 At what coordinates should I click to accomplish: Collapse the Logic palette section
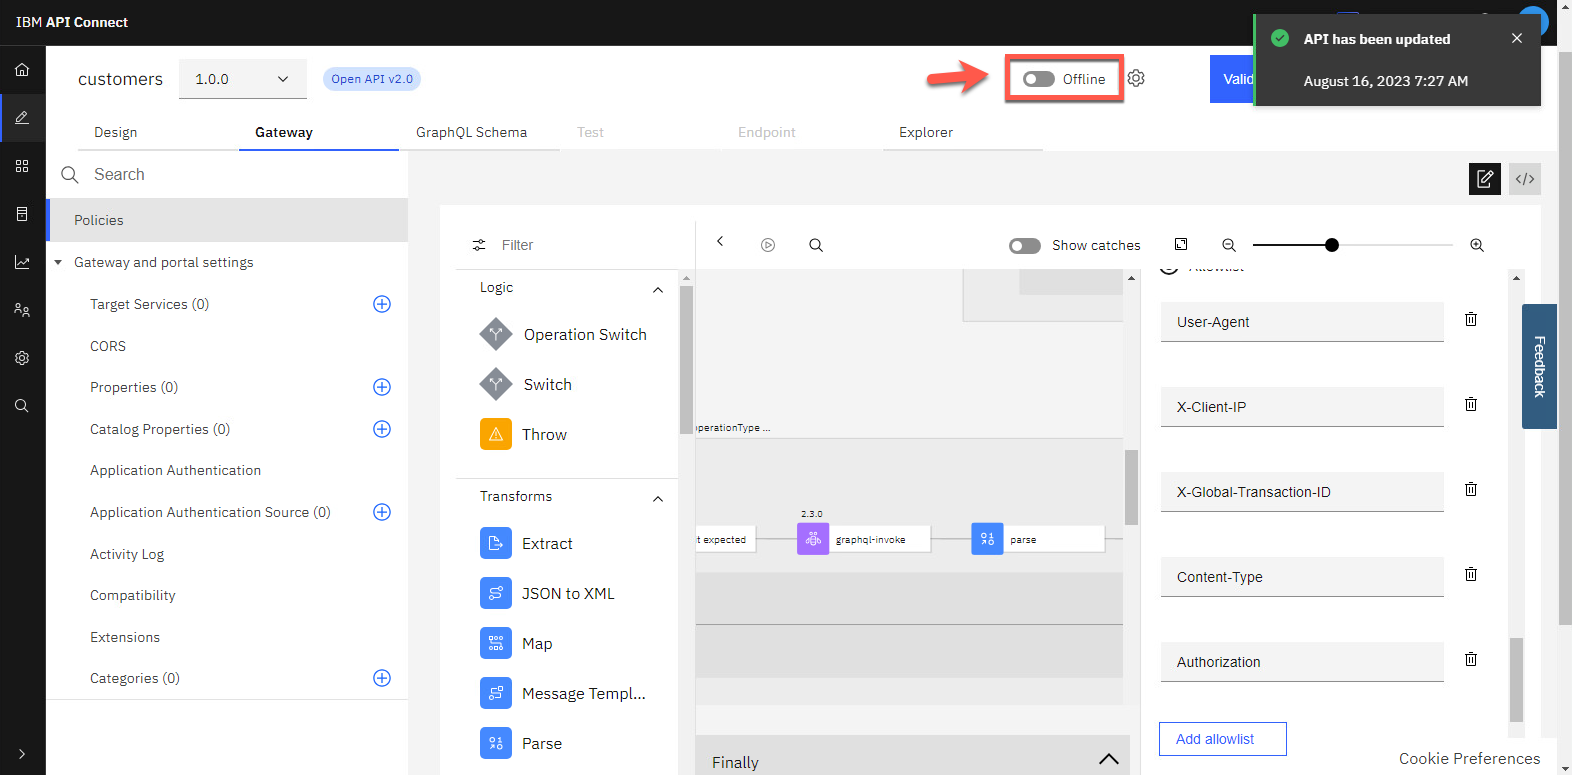point(657,289)
